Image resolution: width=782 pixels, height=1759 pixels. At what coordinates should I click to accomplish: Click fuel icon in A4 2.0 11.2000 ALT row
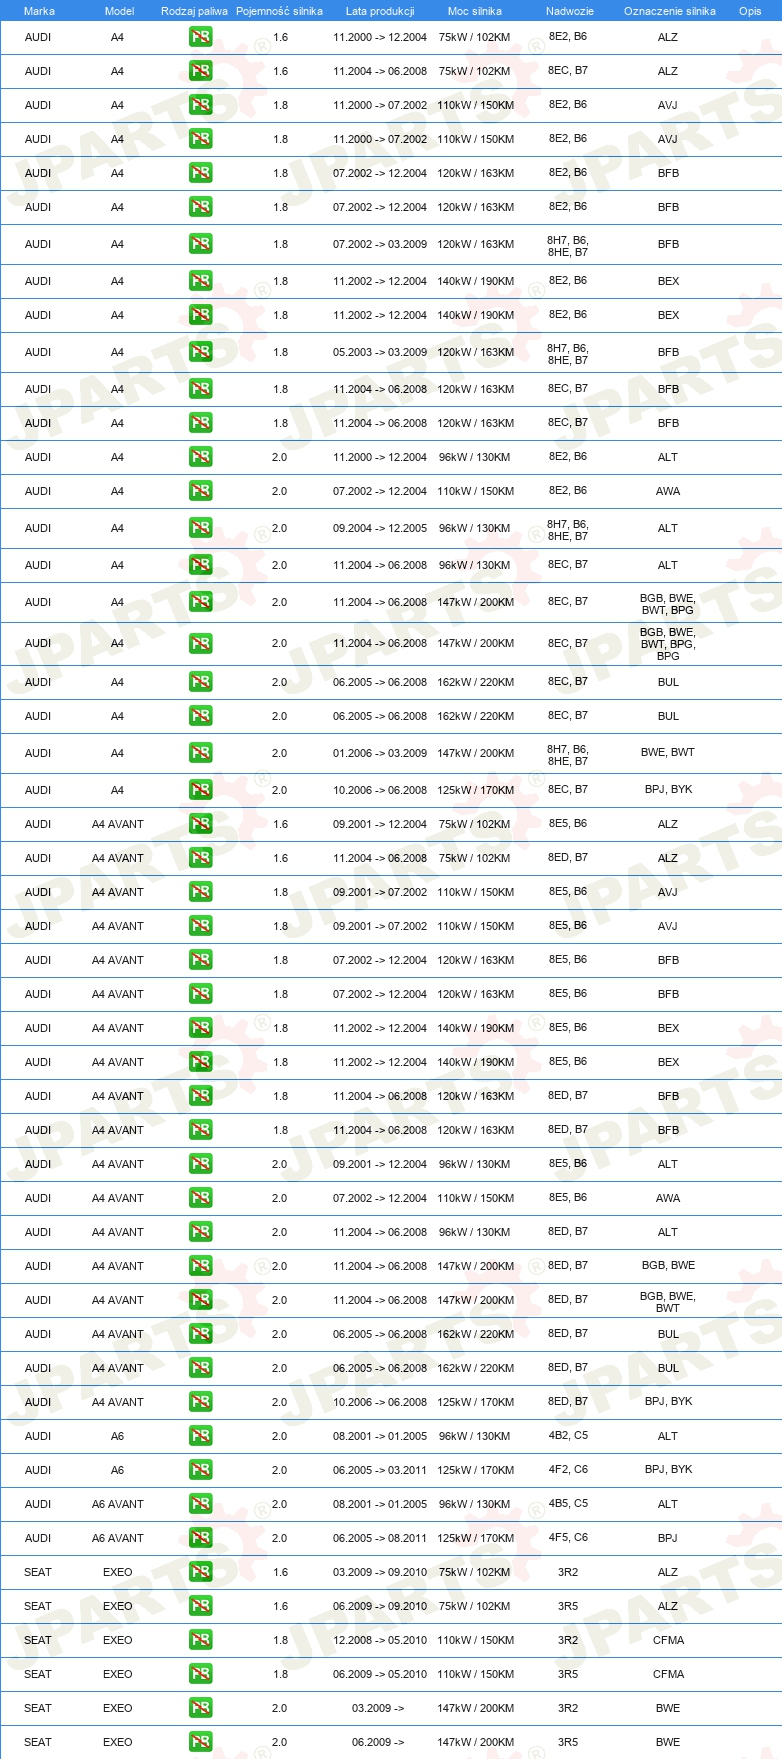(200, 457)
